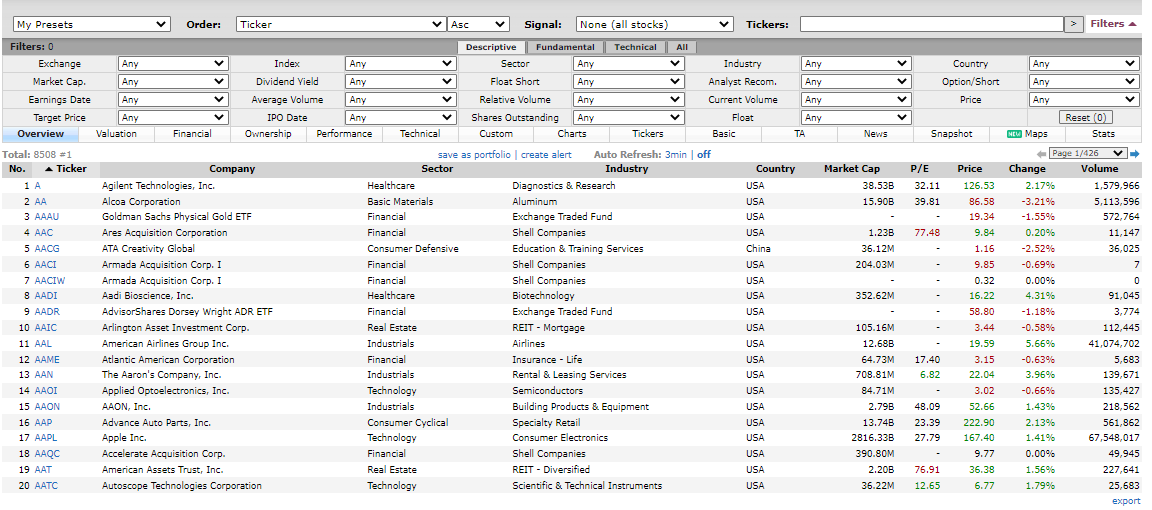Click the REIT - Mortgage industry cell
Image resolution: width=1152 pixels, height=510 pixels.
(x=548, y=328)
